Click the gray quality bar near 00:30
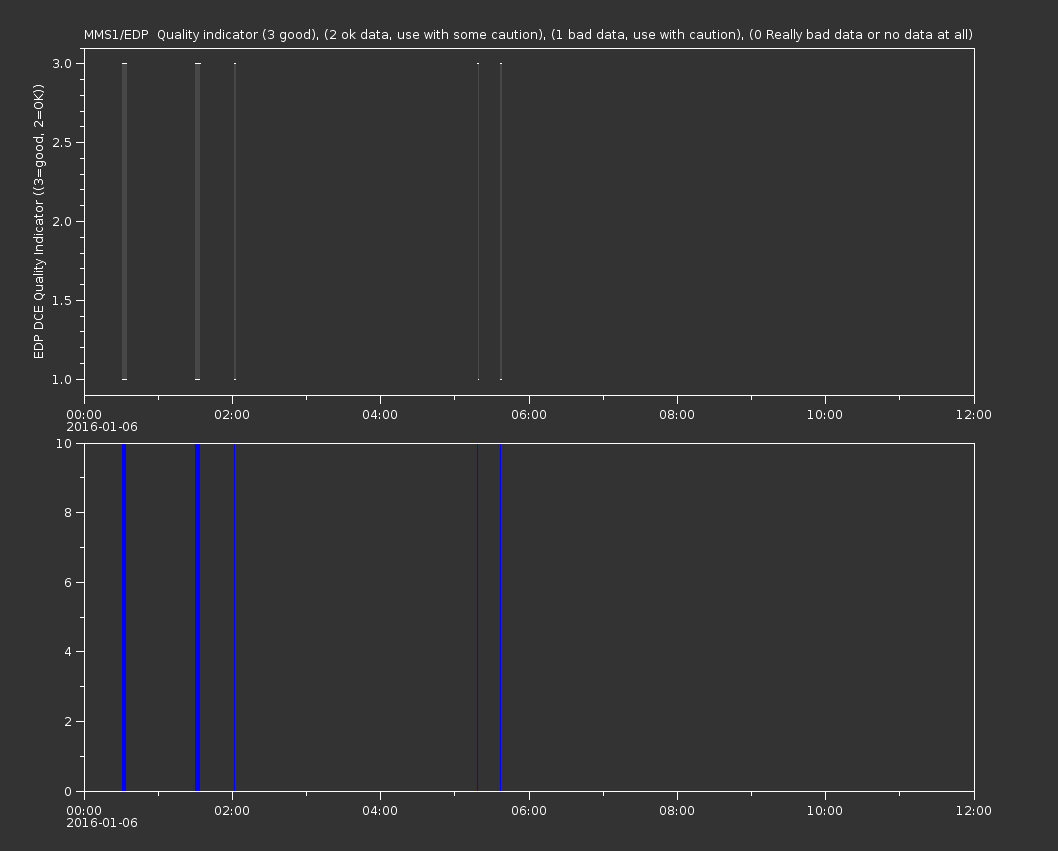The width and height of the screenshot is (1058, 851). 125,221
